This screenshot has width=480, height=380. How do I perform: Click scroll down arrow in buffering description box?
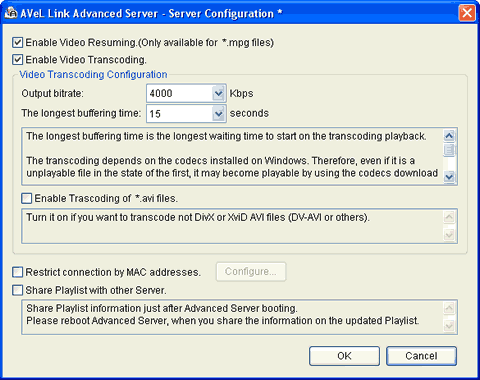[449, 177]
